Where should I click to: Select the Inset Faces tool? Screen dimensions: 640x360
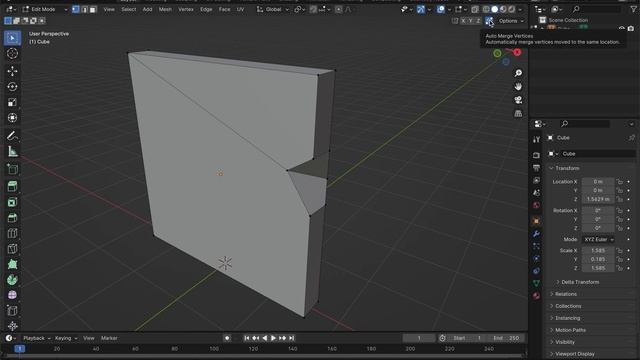click(12, 202)
